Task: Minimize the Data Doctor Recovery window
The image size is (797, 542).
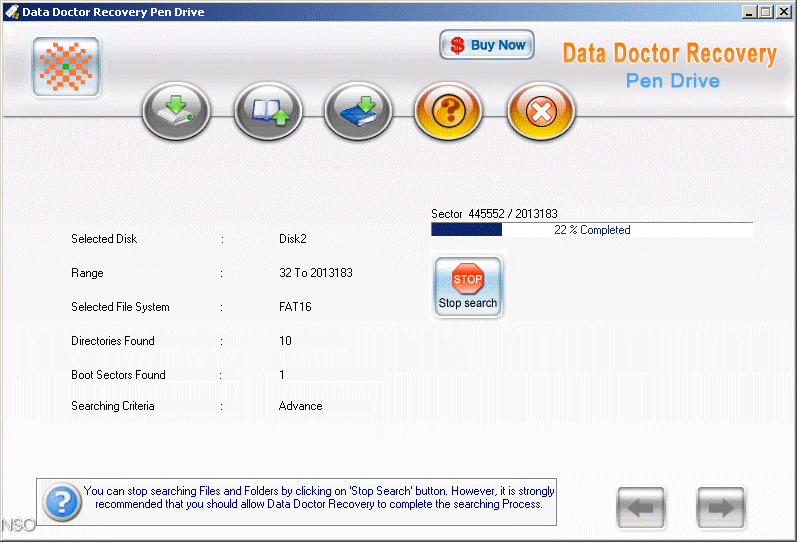Action: pos(748,12)
